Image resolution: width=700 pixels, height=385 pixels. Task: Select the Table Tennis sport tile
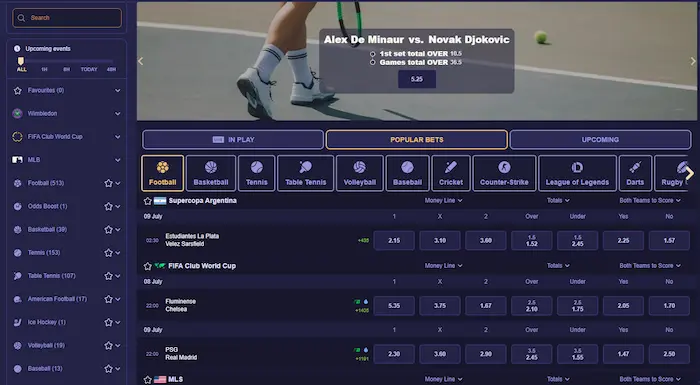click(x=306, y=173)
